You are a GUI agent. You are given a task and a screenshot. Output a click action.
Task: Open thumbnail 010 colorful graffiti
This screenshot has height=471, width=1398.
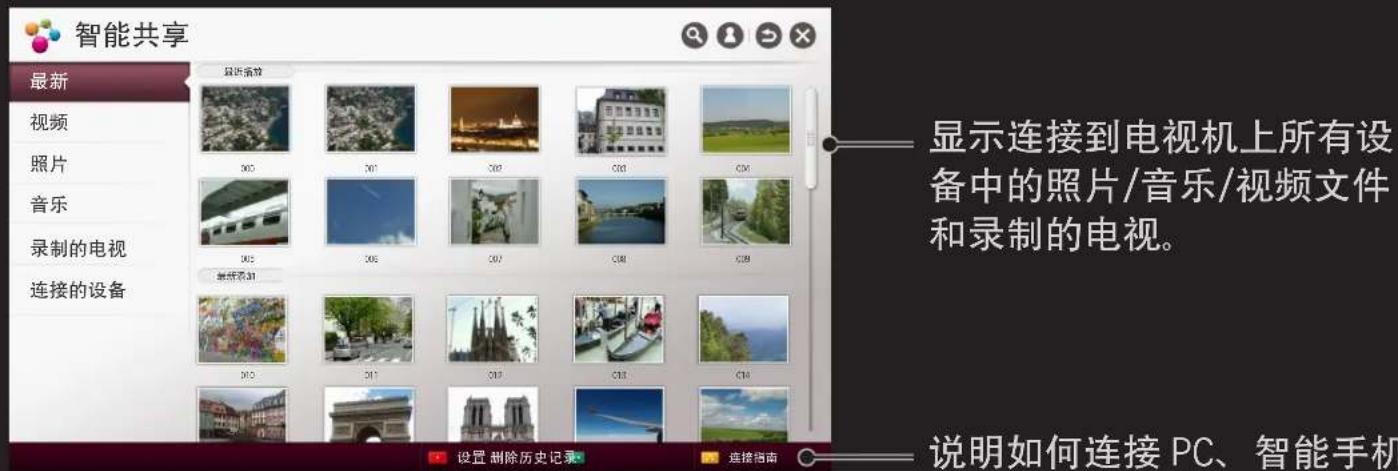[242, 329]
